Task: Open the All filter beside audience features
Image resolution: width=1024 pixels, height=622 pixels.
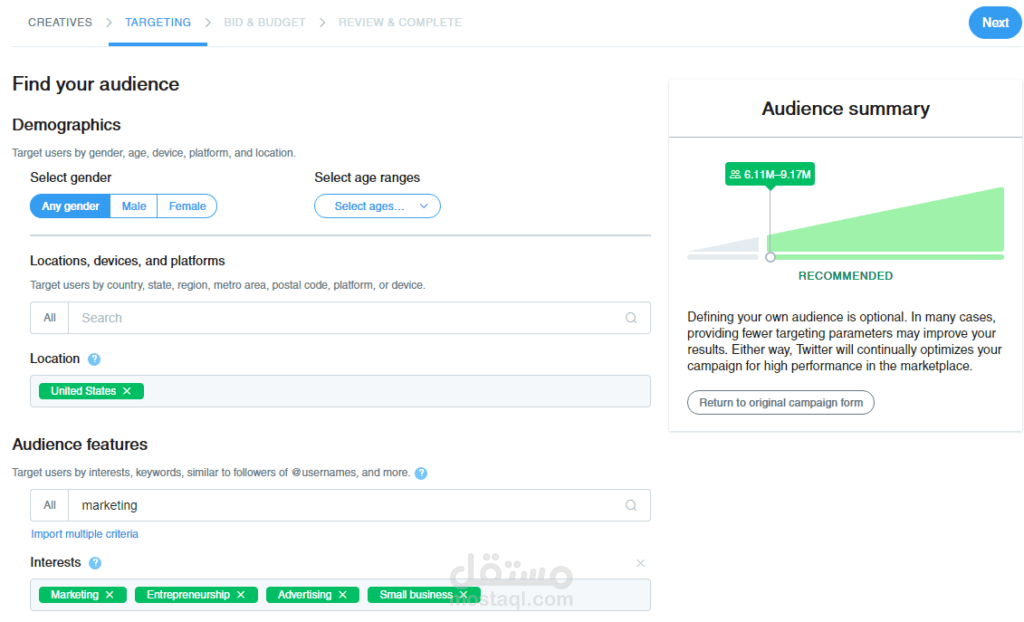Action: tap(48, 505)
